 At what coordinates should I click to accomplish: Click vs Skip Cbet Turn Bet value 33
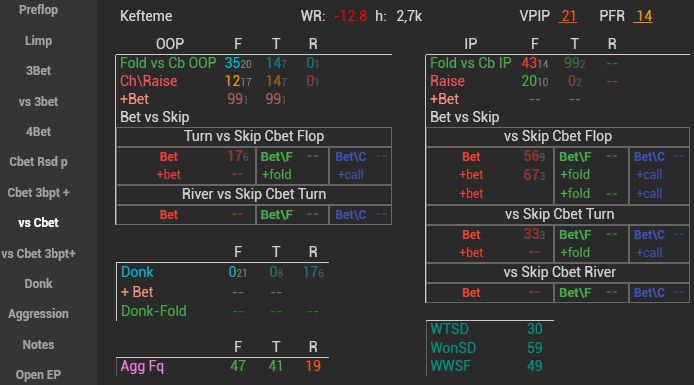532,234
